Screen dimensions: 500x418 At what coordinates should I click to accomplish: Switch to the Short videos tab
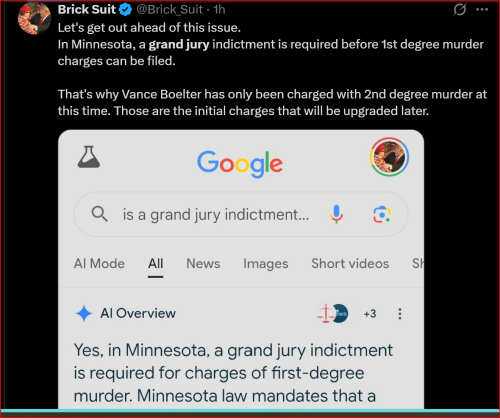pos(350,263)
